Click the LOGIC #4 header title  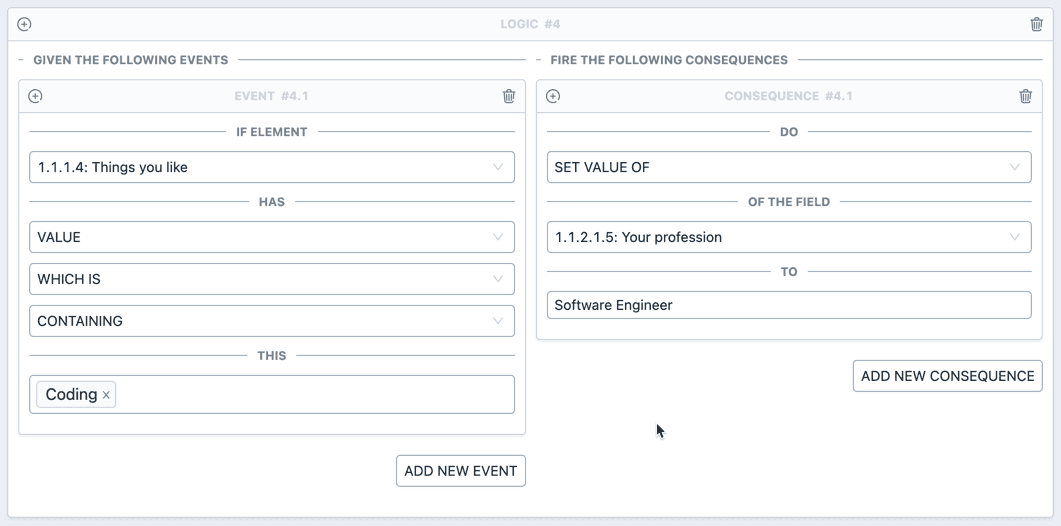(x=530, y=24)
